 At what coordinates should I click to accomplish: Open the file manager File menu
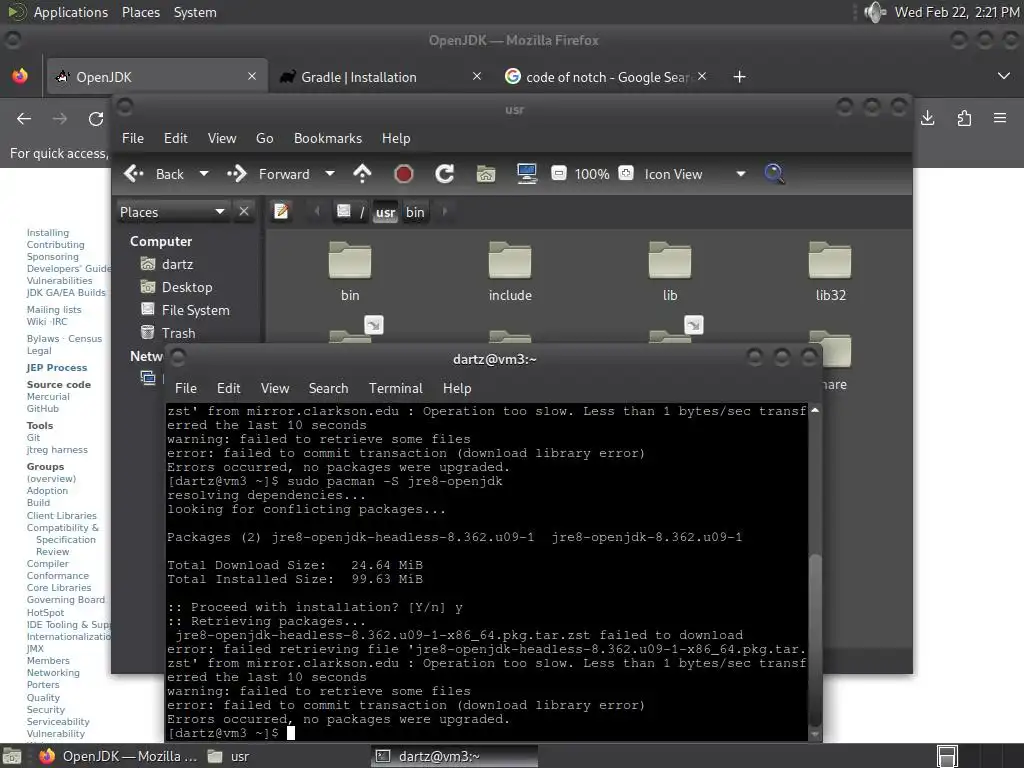point(133,138)
